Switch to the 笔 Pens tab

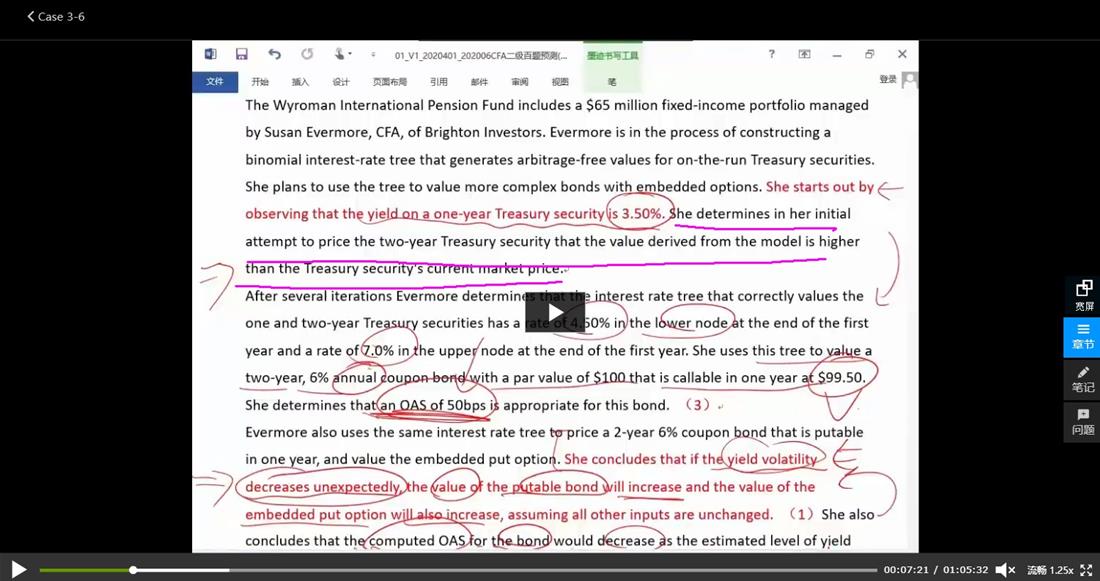[612, 82]
